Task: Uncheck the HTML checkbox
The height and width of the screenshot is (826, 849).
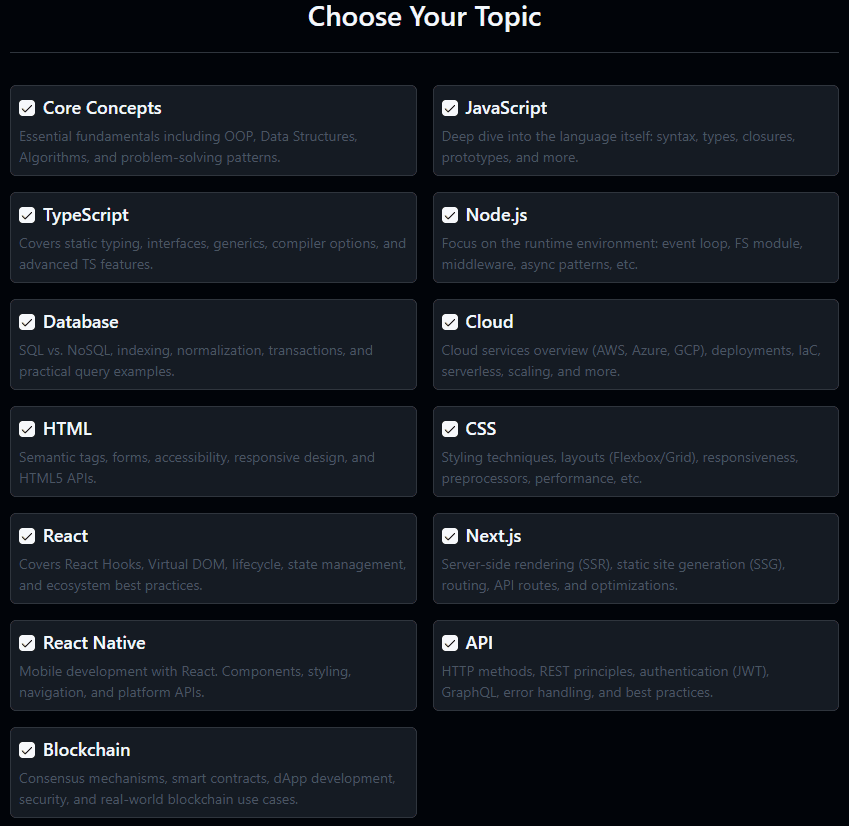Action: [27, 428]
